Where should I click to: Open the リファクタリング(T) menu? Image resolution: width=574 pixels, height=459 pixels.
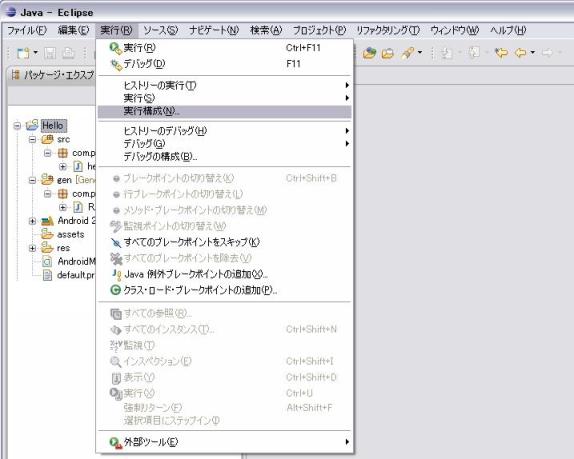[x=388, y=30]
